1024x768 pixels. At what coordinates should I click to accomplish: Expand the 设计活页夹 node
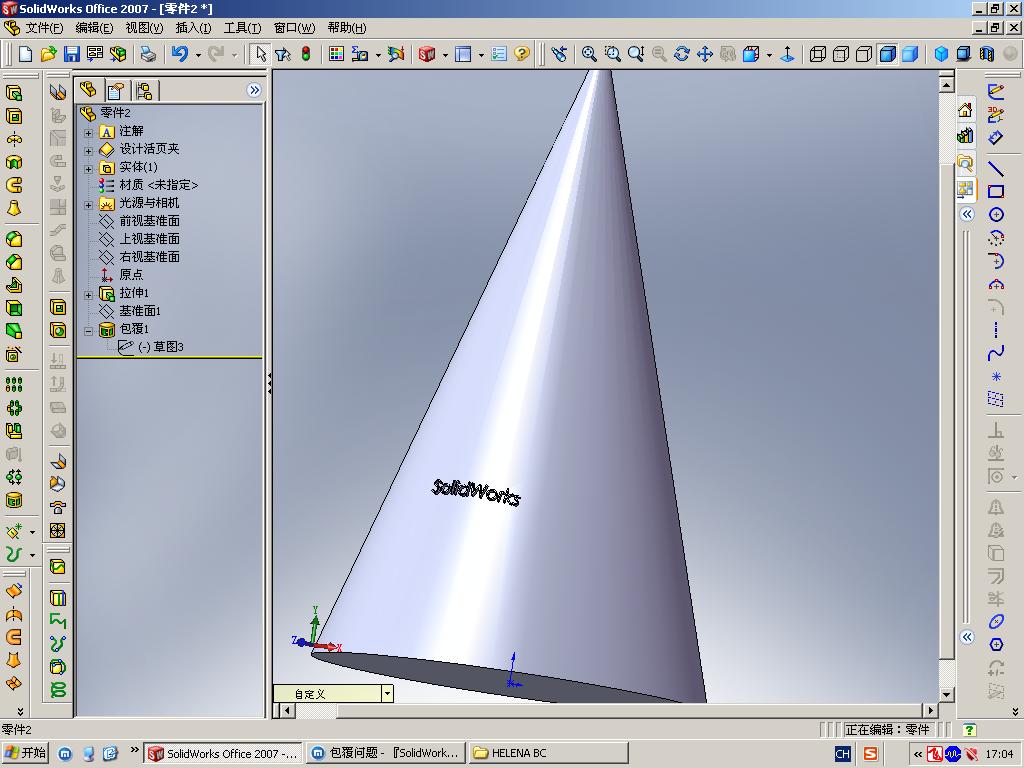pyautogui.click(x=88, y=151)
